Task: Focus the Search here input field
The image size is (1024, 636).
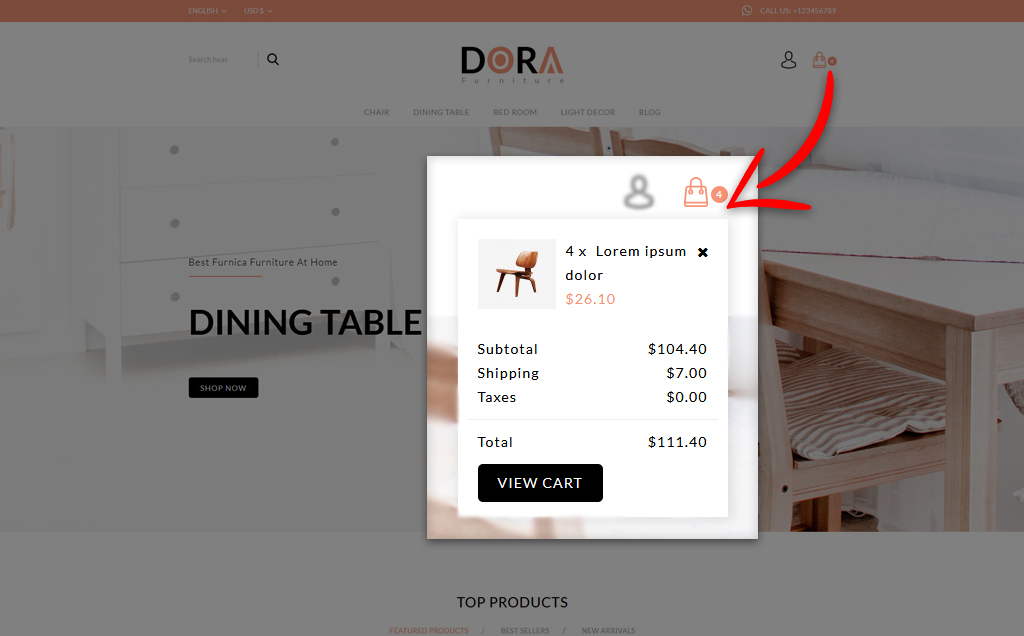Action: click(221, 59)
